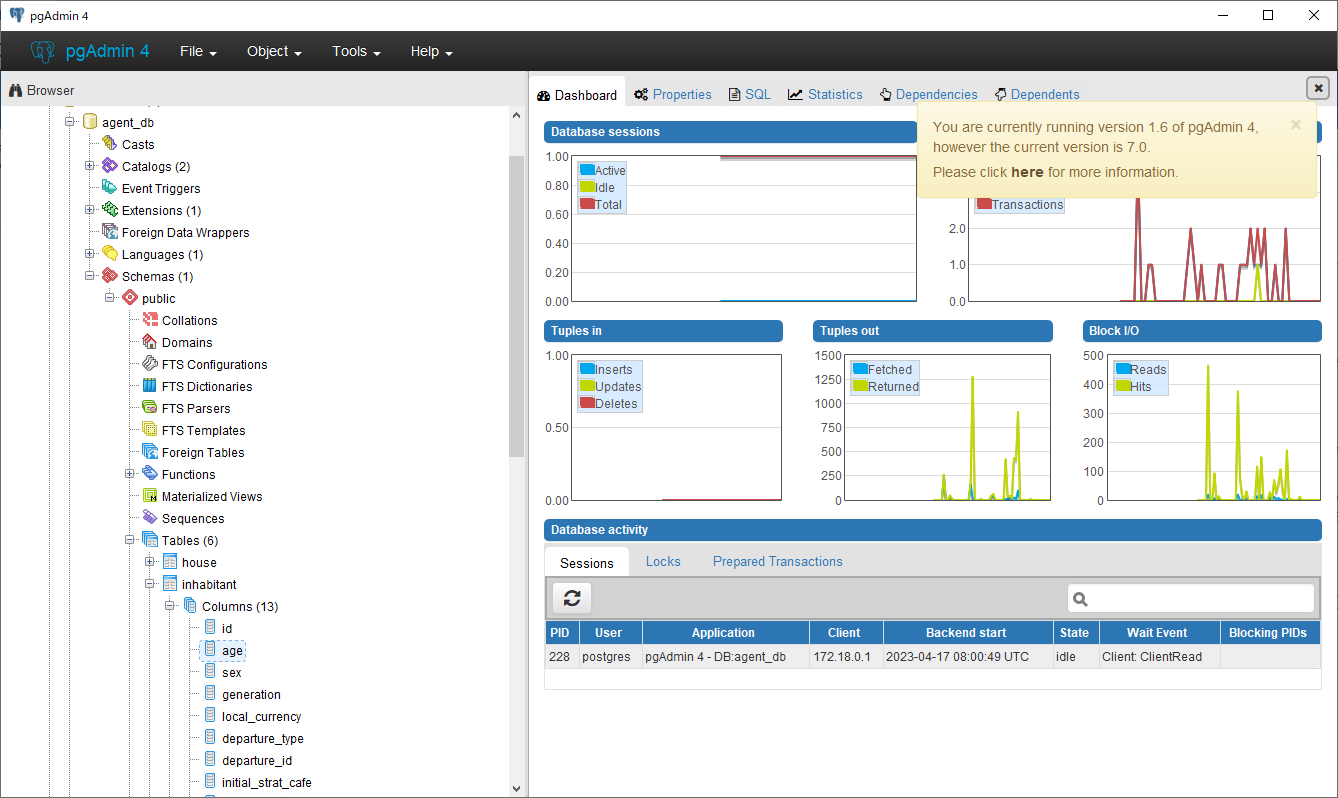Click the Domains icon in tree
This screenshot has width=1338, height=798.
click(150, 342)
